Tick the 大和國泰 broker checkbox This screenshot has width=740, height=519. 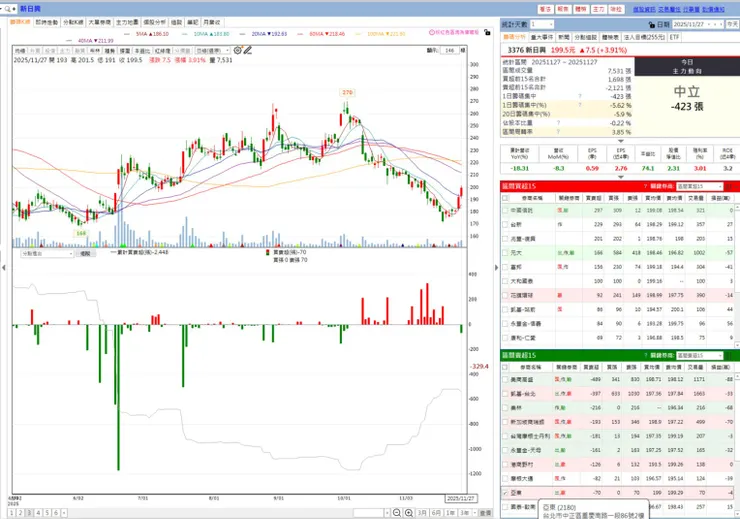[505, 281]
